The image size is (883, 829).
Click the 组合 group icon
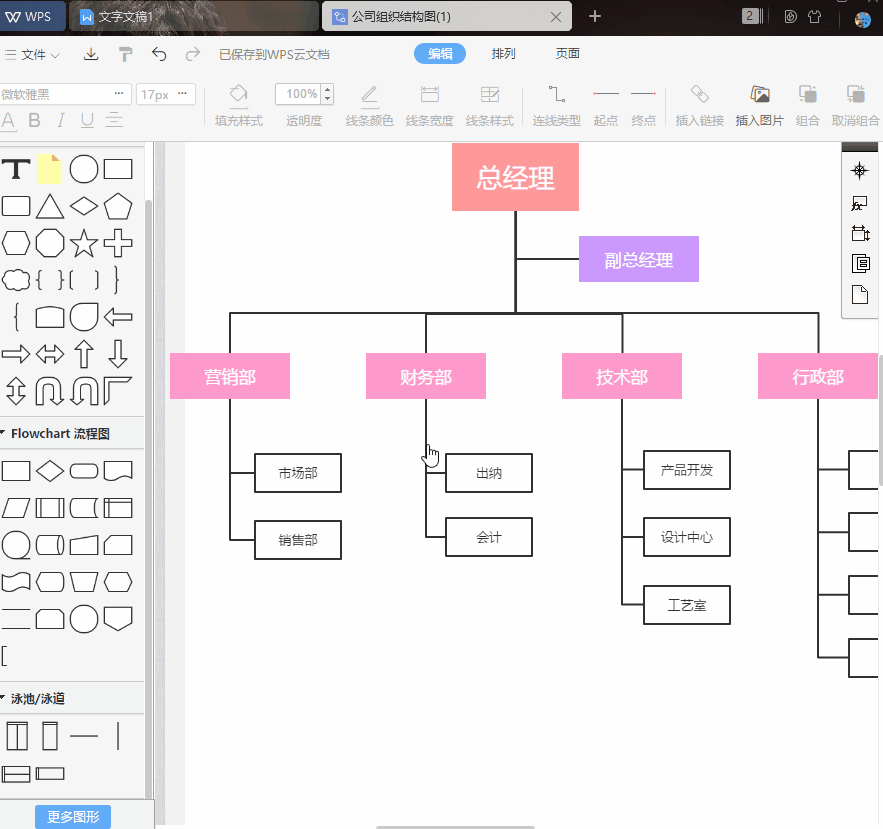[x=808, y=104]
